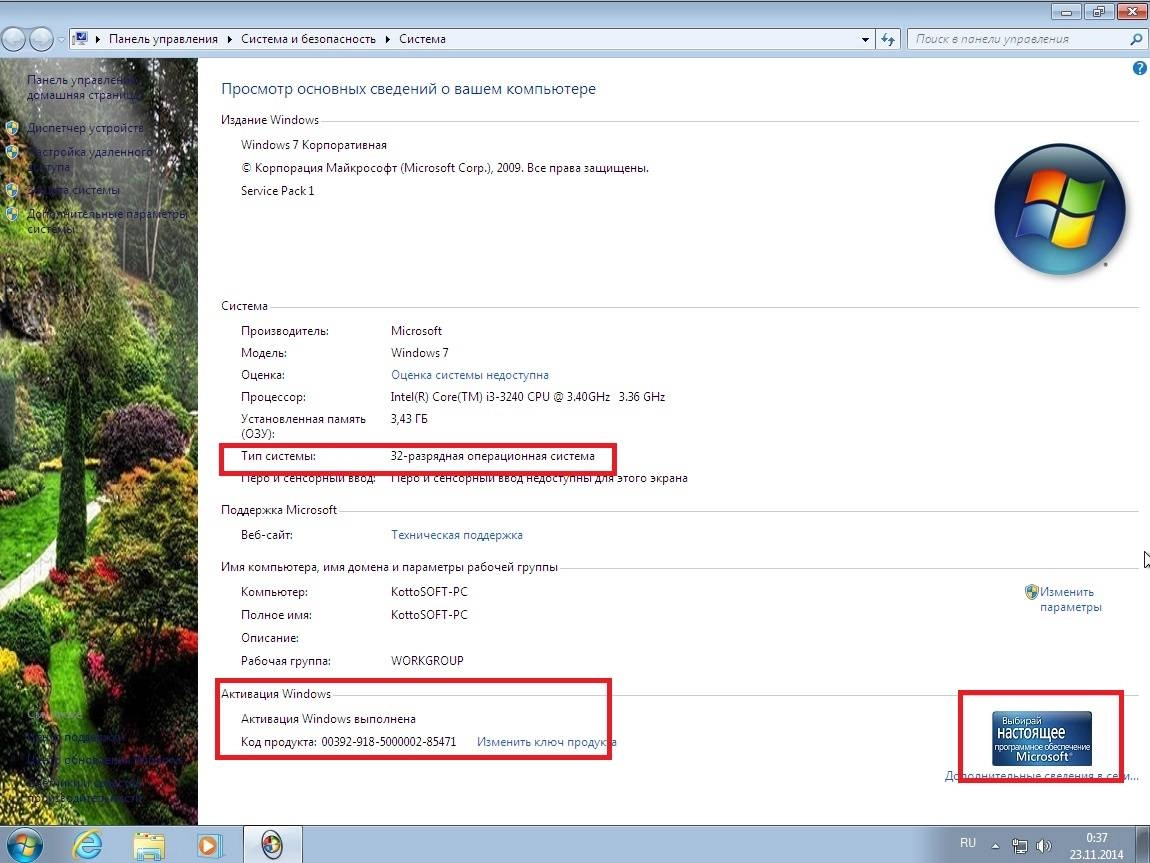Image resolution: width=1150 pixels, height=863 pixels.
Task: Open Диспетчер устройств in the sidebar
Action: point(85,128)
